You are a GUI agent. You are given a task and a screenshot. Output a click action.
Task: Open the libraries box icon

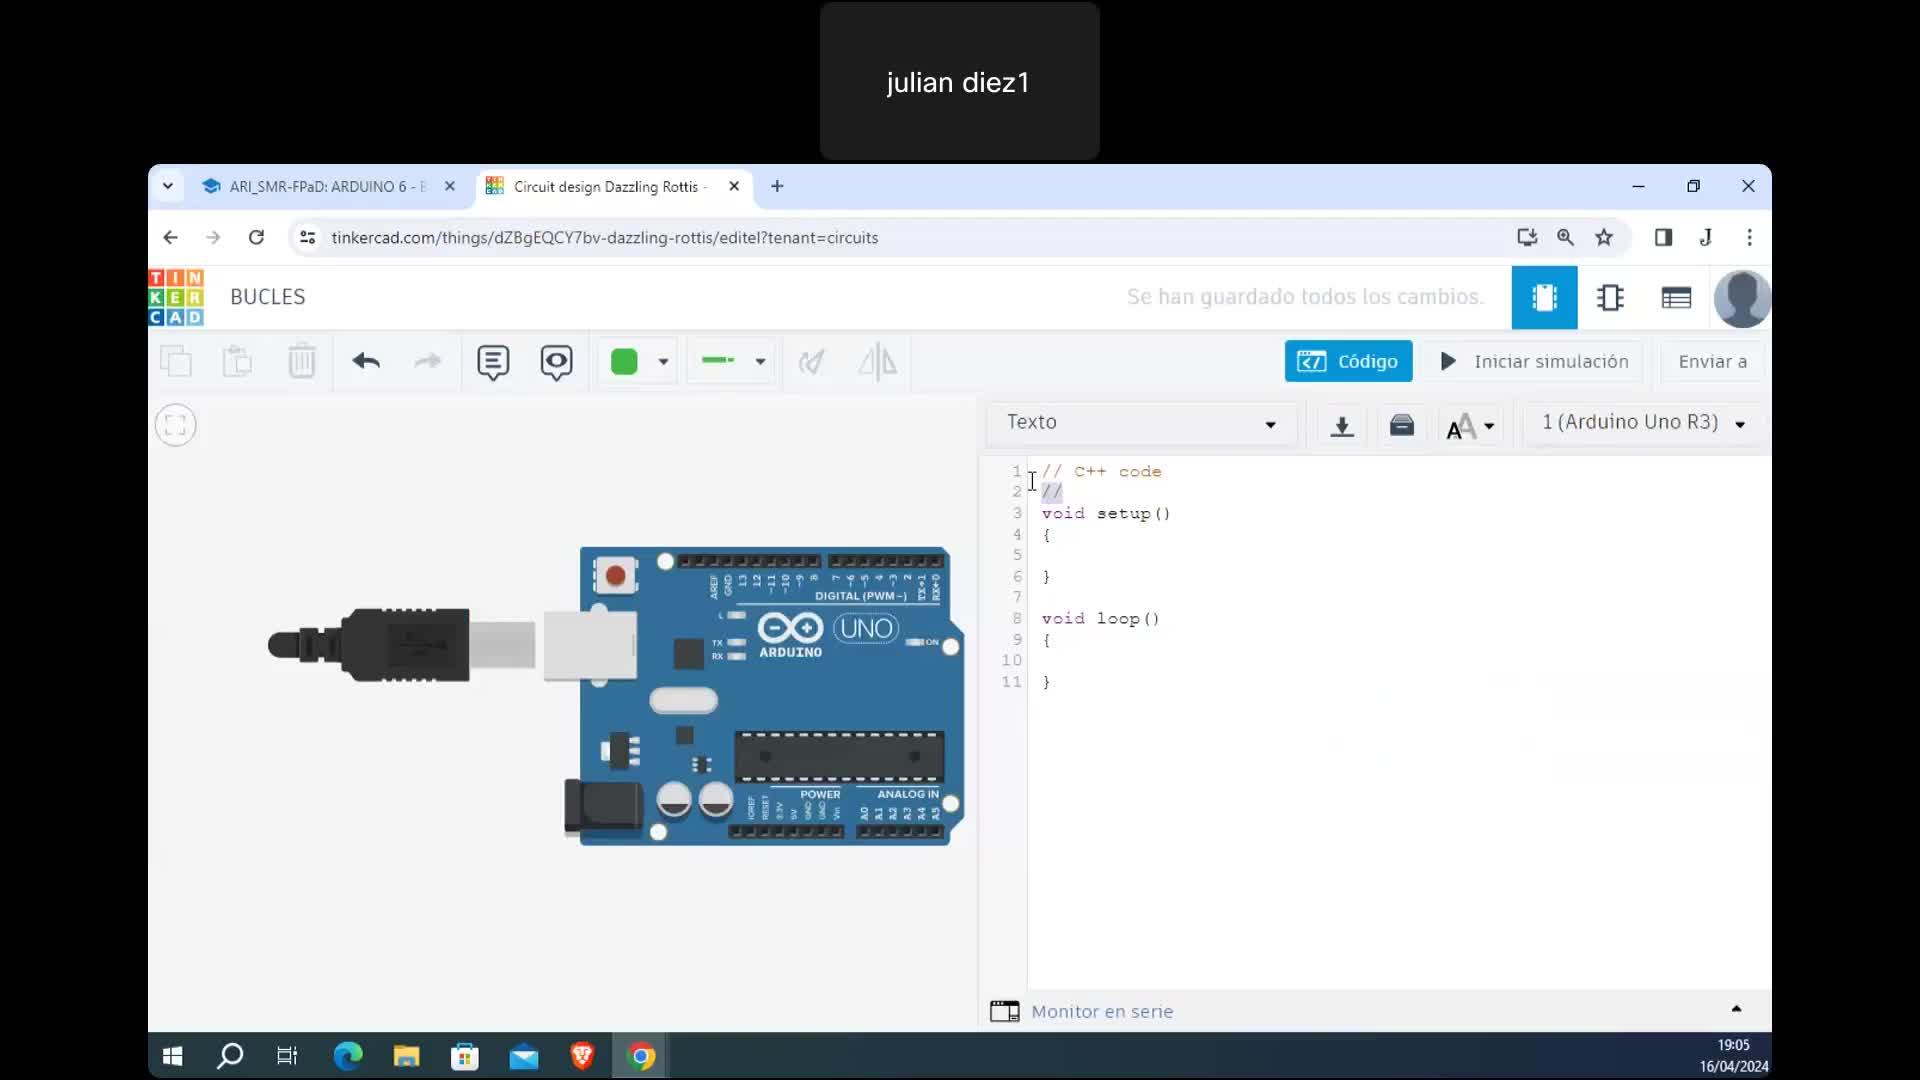[1402, 424]
